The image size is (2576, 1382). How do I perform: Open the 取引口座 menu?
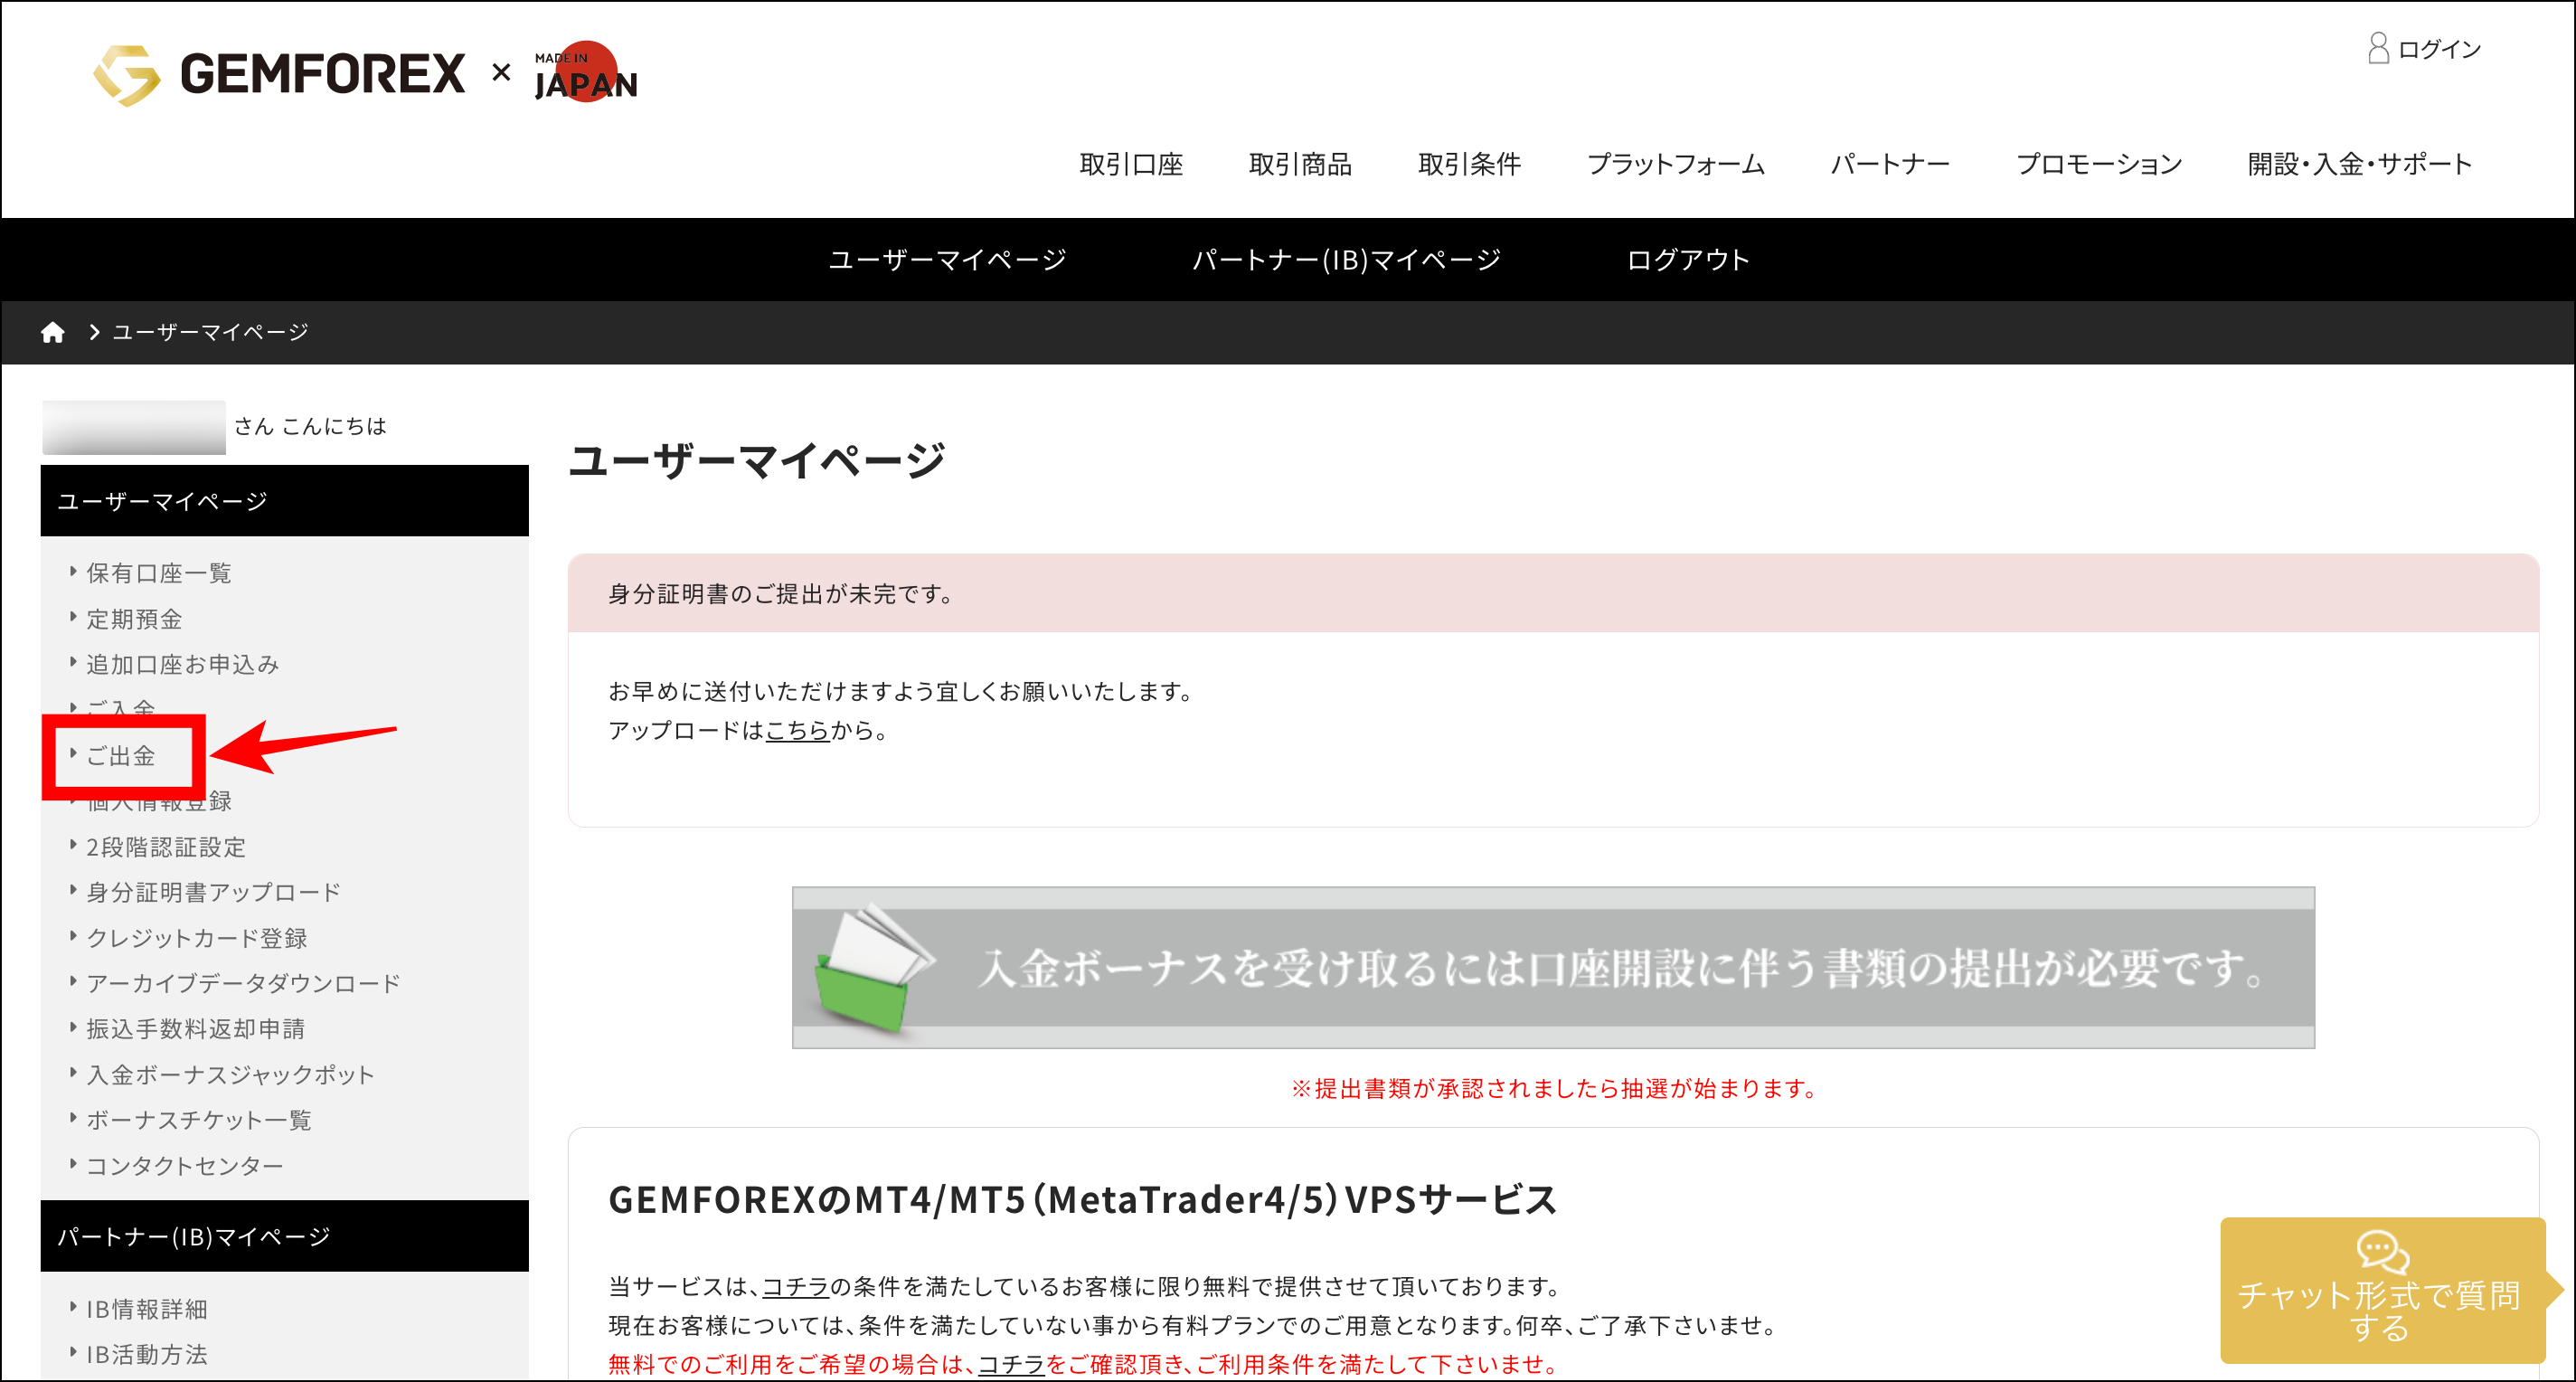pos(1132,164)
